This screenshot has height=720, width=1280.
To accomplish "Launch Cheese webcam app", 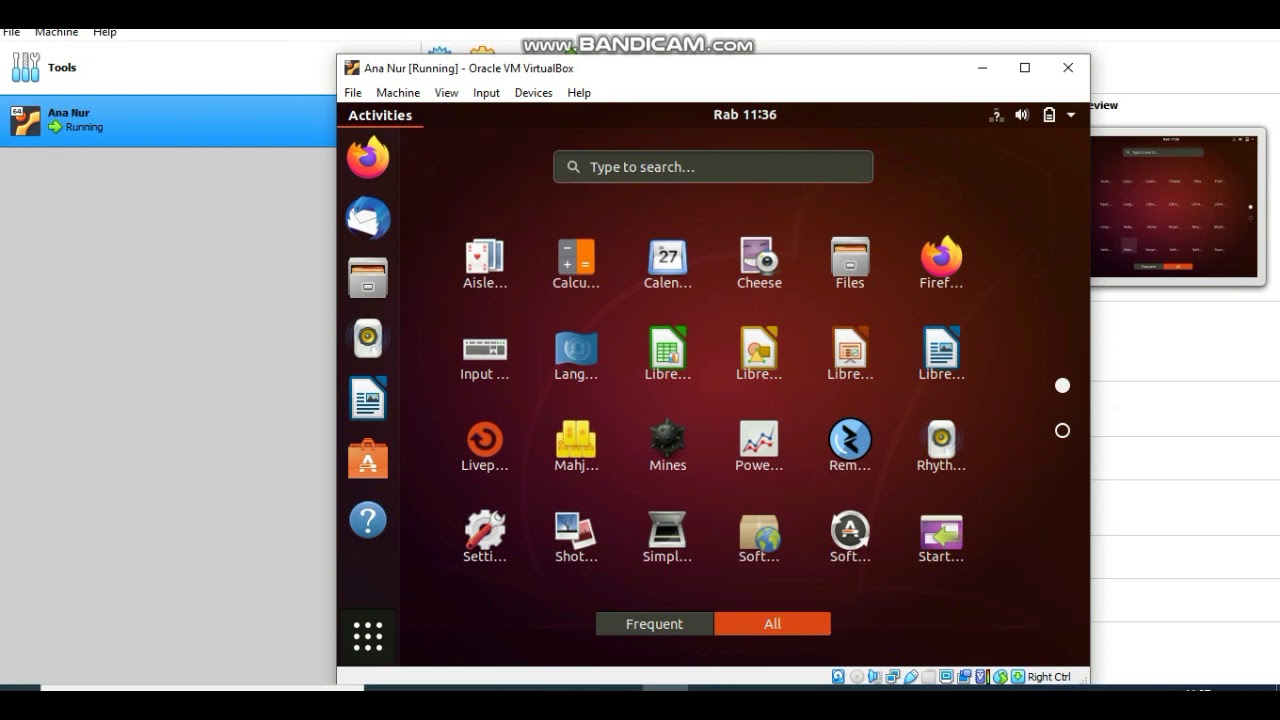I will [759, 264].
